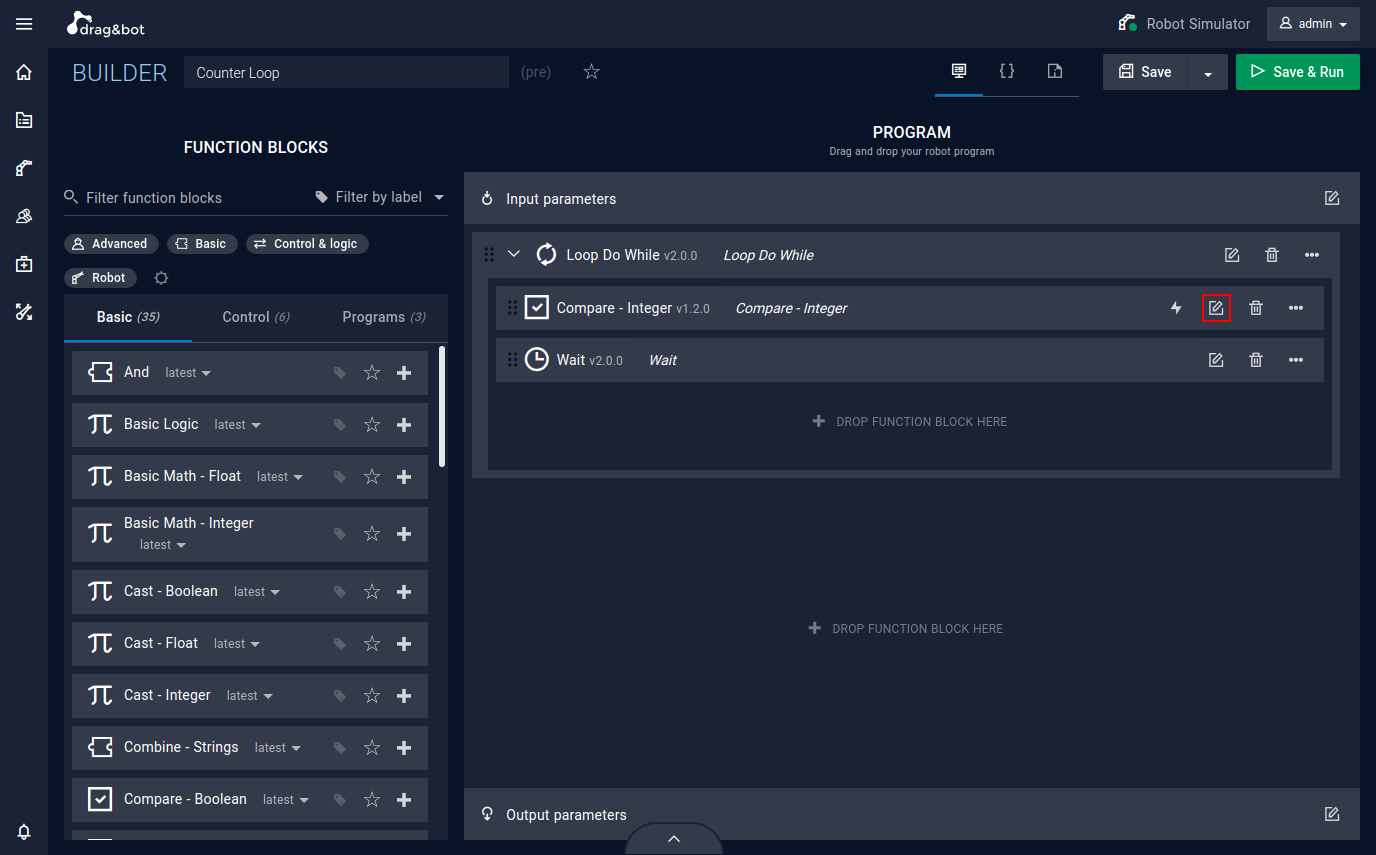Viewport: 1376px width, 855px height.
Task: Add the Basic Logic block with plus
Action: 404,424
